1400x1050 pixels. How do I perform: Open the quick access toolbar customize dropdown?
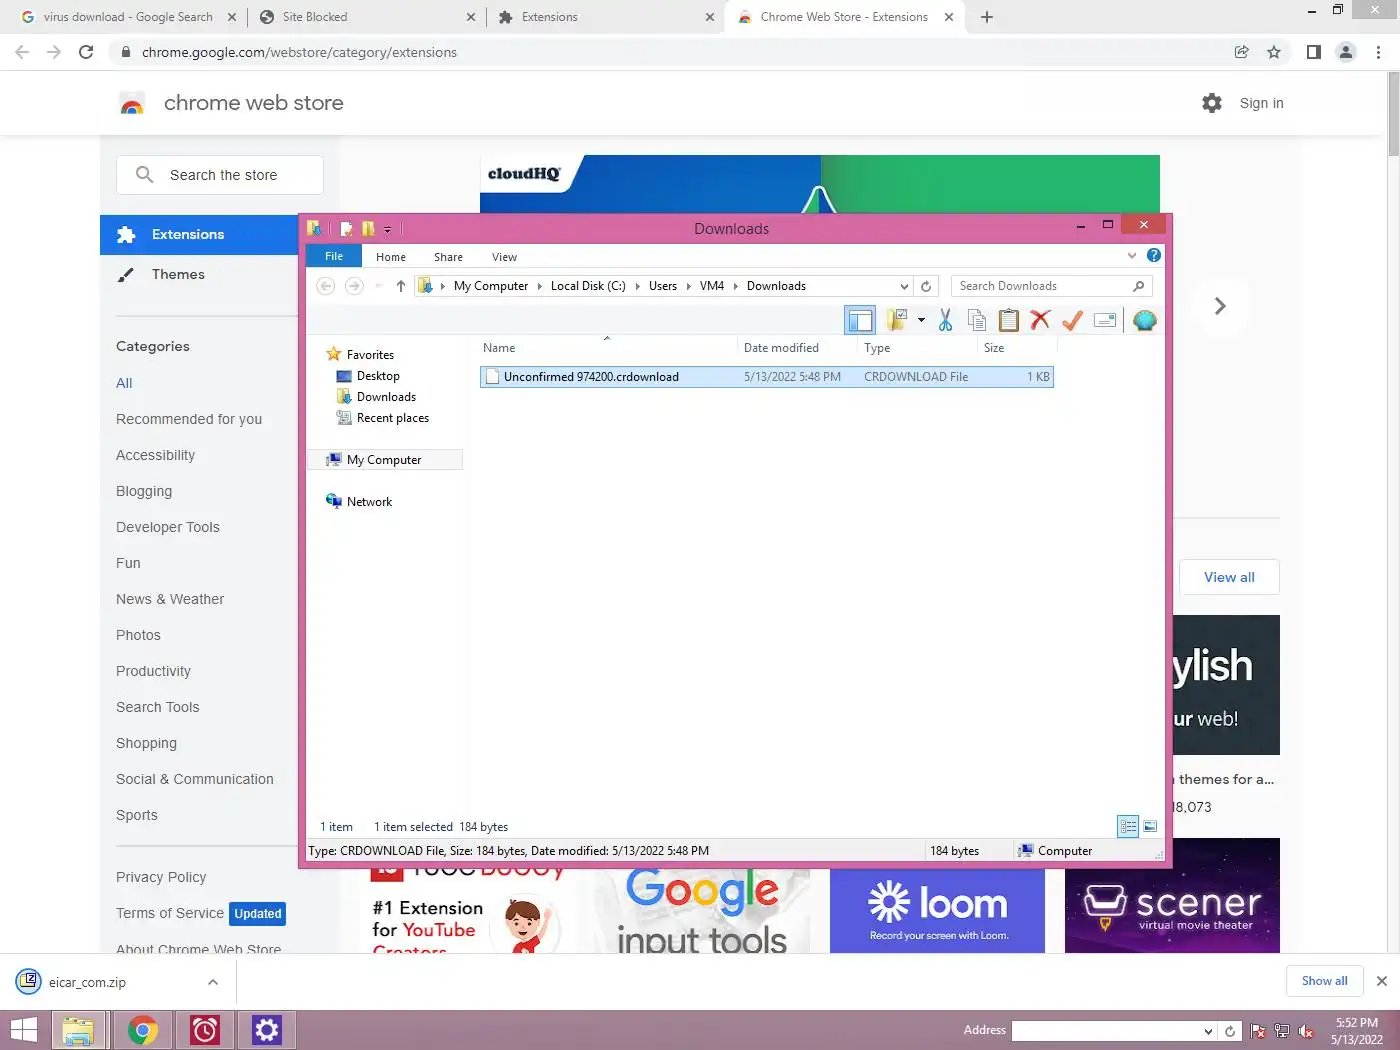click(387, 229)
